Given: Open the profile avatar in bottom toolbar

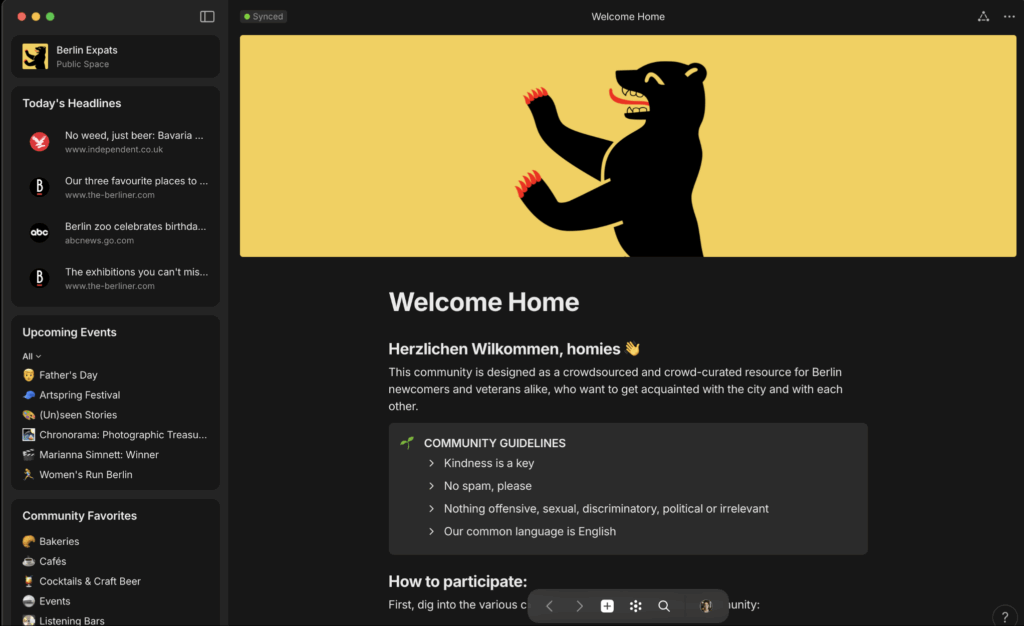Looking at the screenshot, I should point(705,606).
